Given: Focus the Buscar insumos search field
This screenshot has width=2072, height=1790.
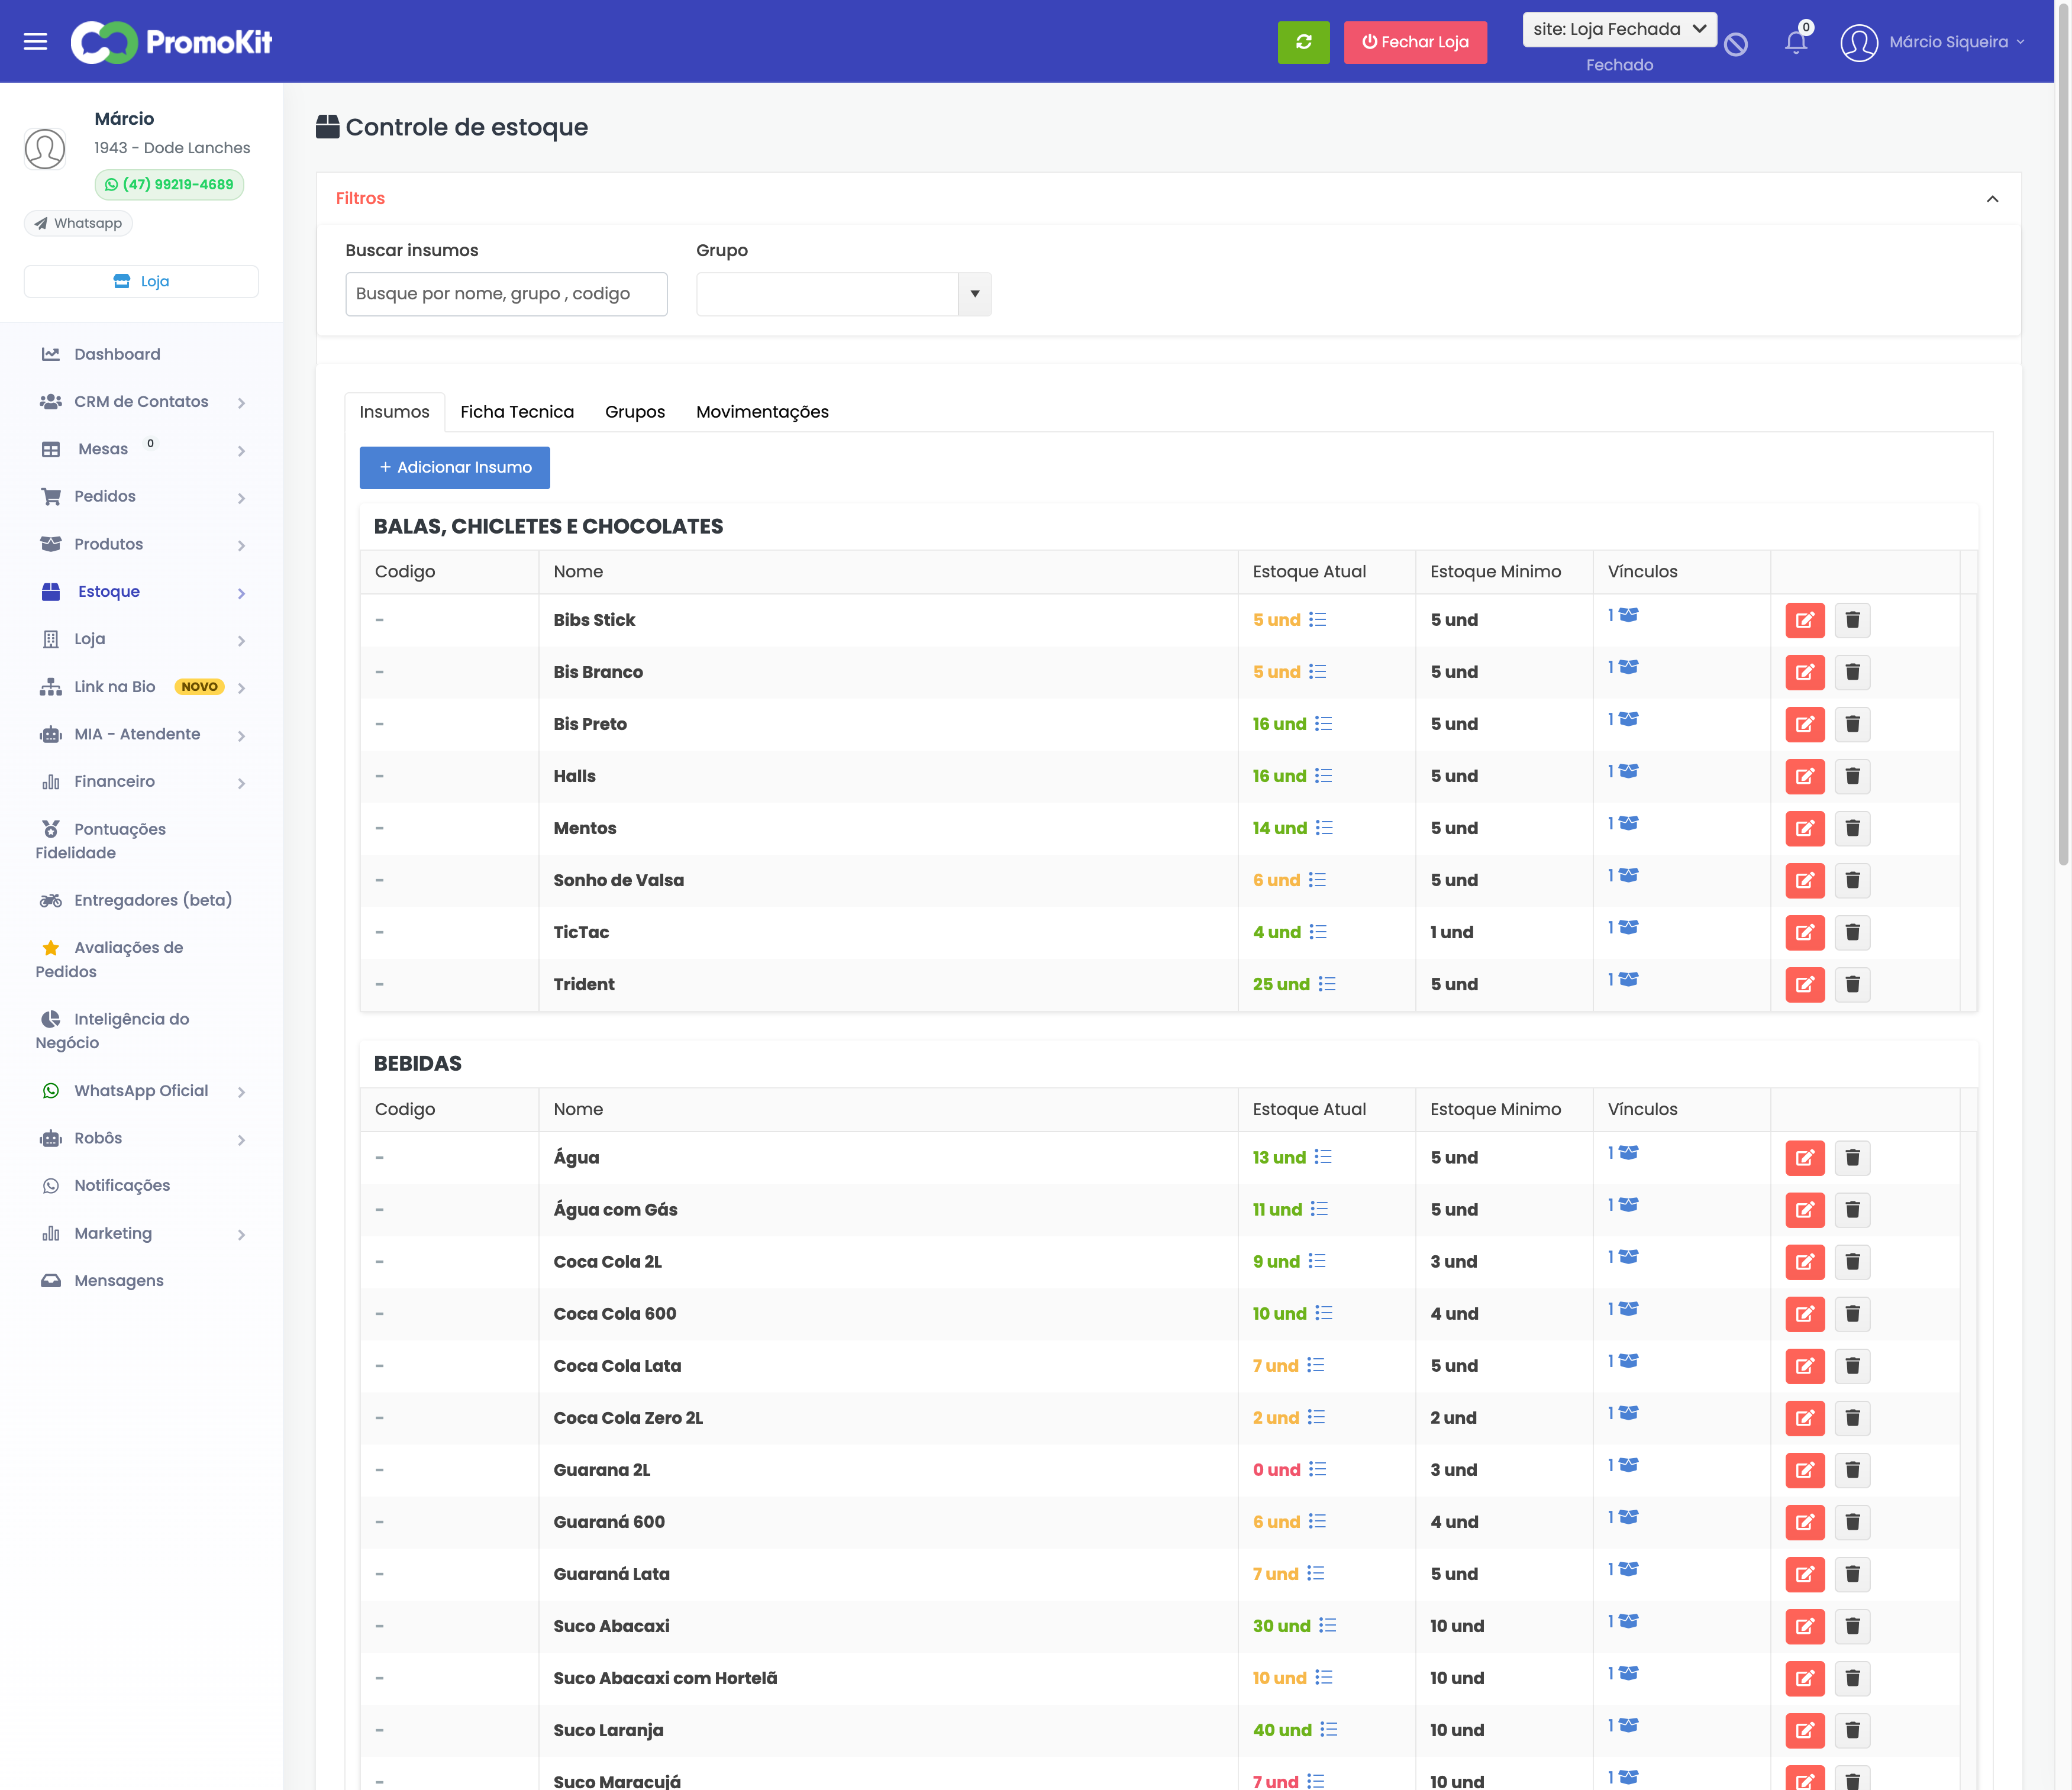Looking at the screenshot, I should tap(506, 294).
